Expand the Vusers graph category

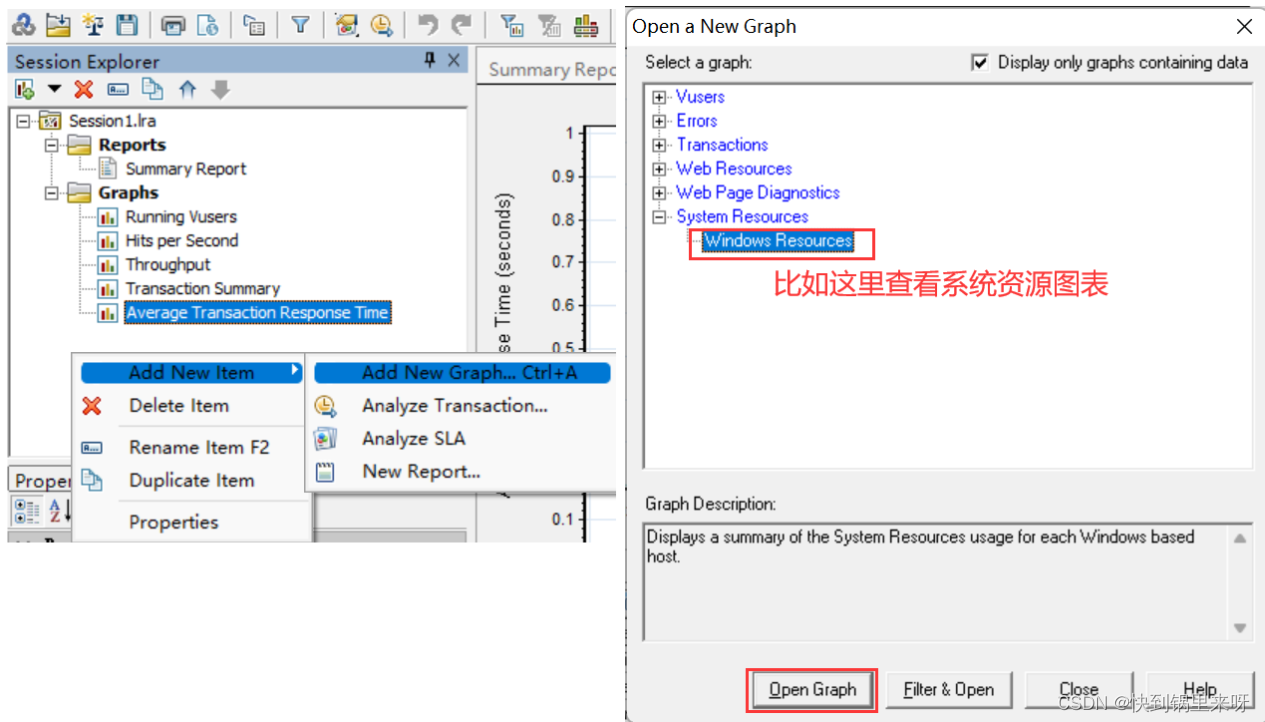(659, 97)
